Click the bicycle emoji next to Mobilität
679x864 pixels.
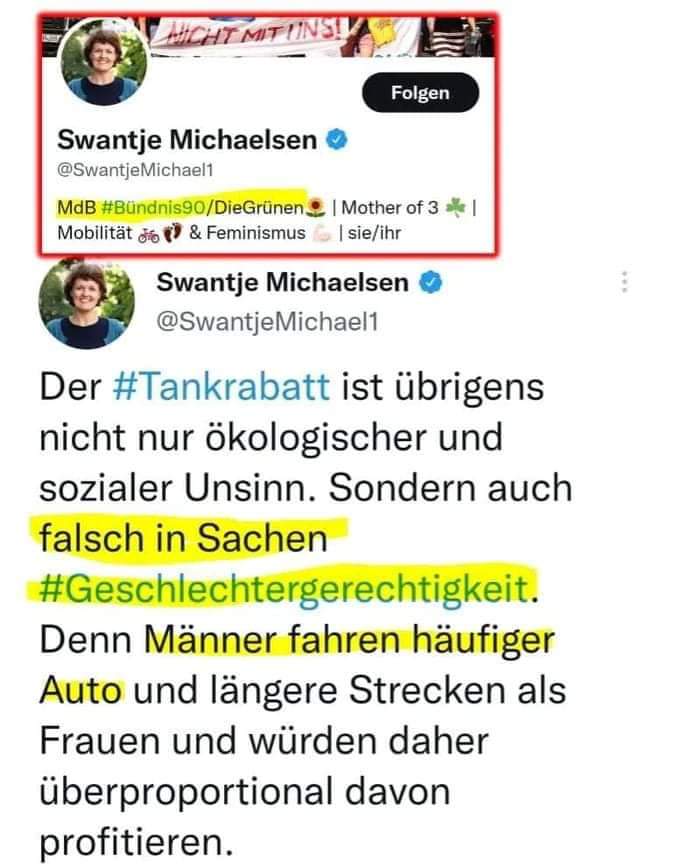149,234
